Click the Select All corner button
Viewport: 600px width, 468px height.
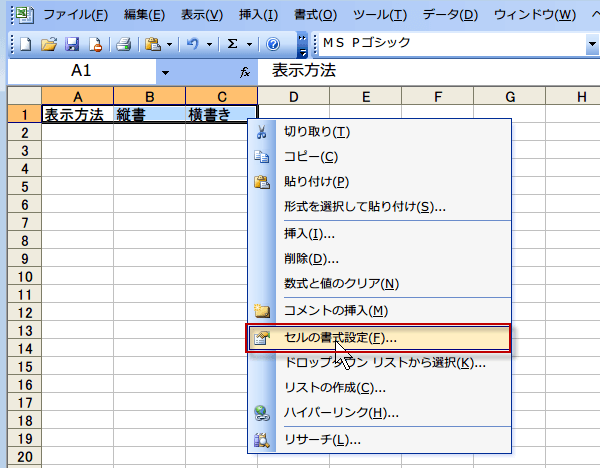(24, 96)
